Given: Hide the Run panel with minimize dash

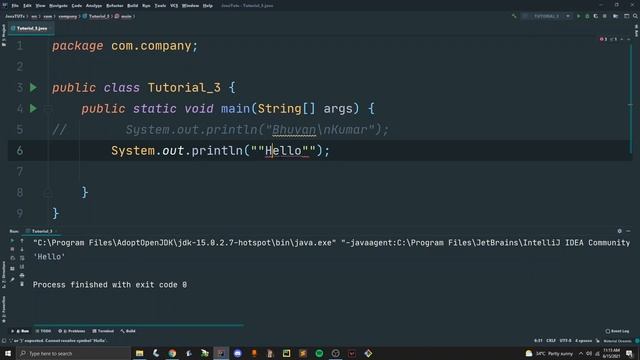Looking at the screenshot, I should (x=629, y=231).
